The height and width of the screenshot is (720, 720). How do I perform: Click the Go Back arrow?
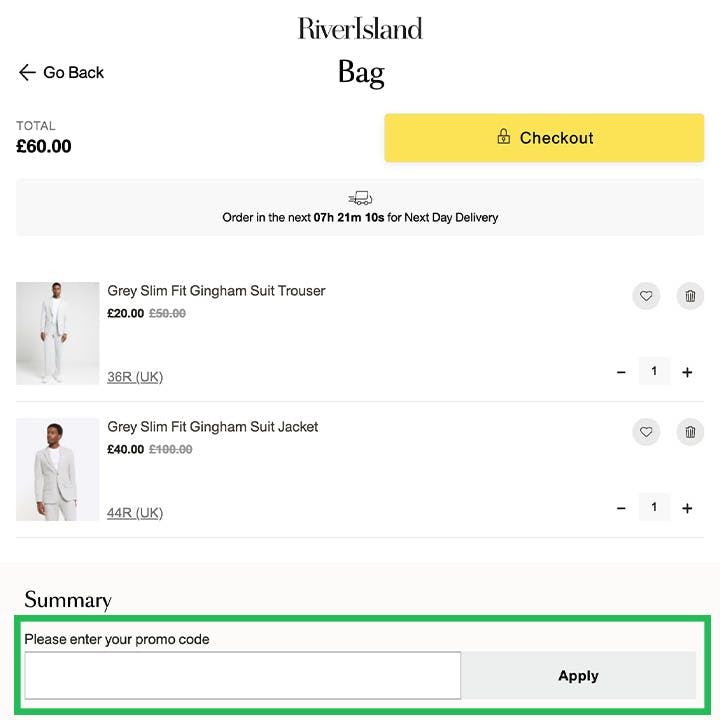(27, 73)
